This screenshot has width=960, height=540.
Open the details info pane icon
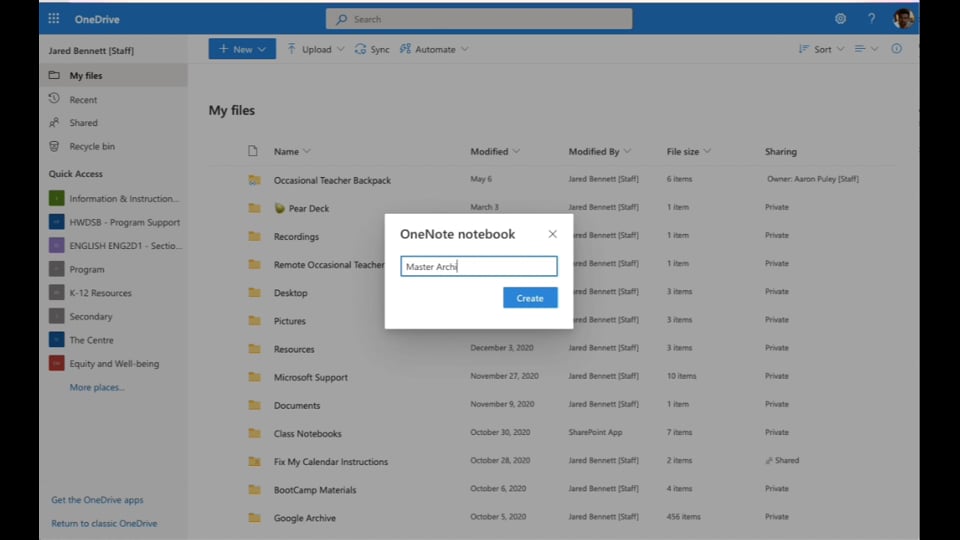896,49
